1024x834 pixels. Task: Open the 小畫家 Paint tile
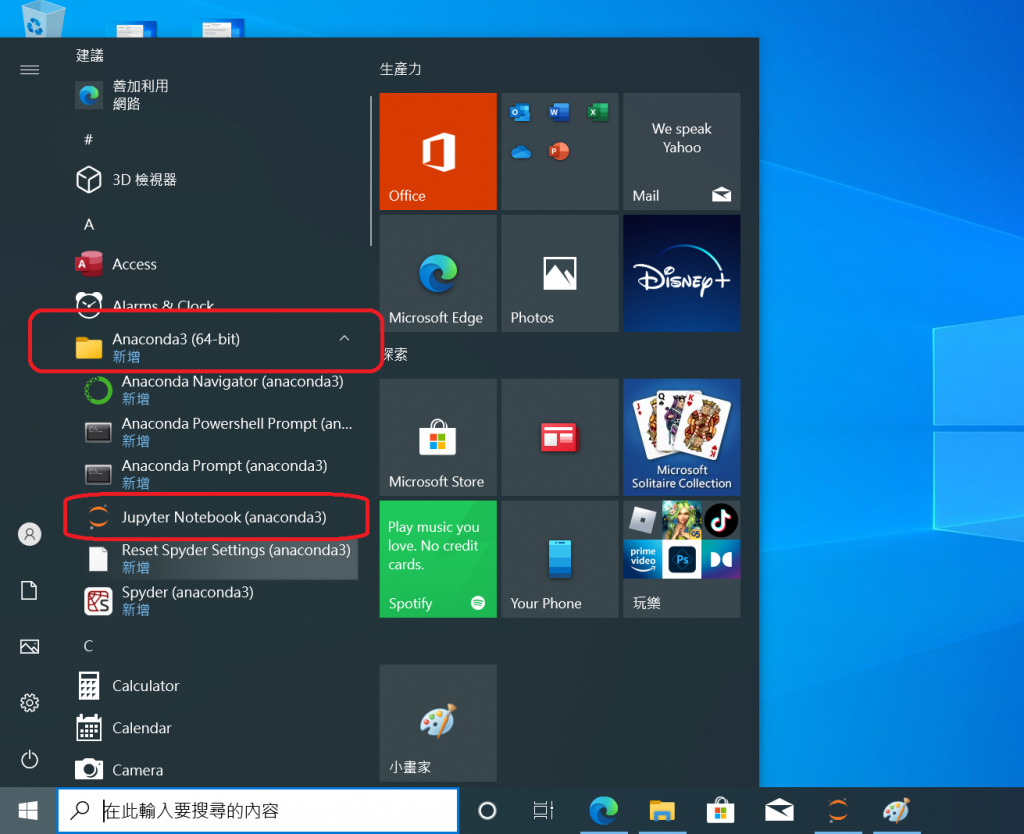[x=438, y=723]
